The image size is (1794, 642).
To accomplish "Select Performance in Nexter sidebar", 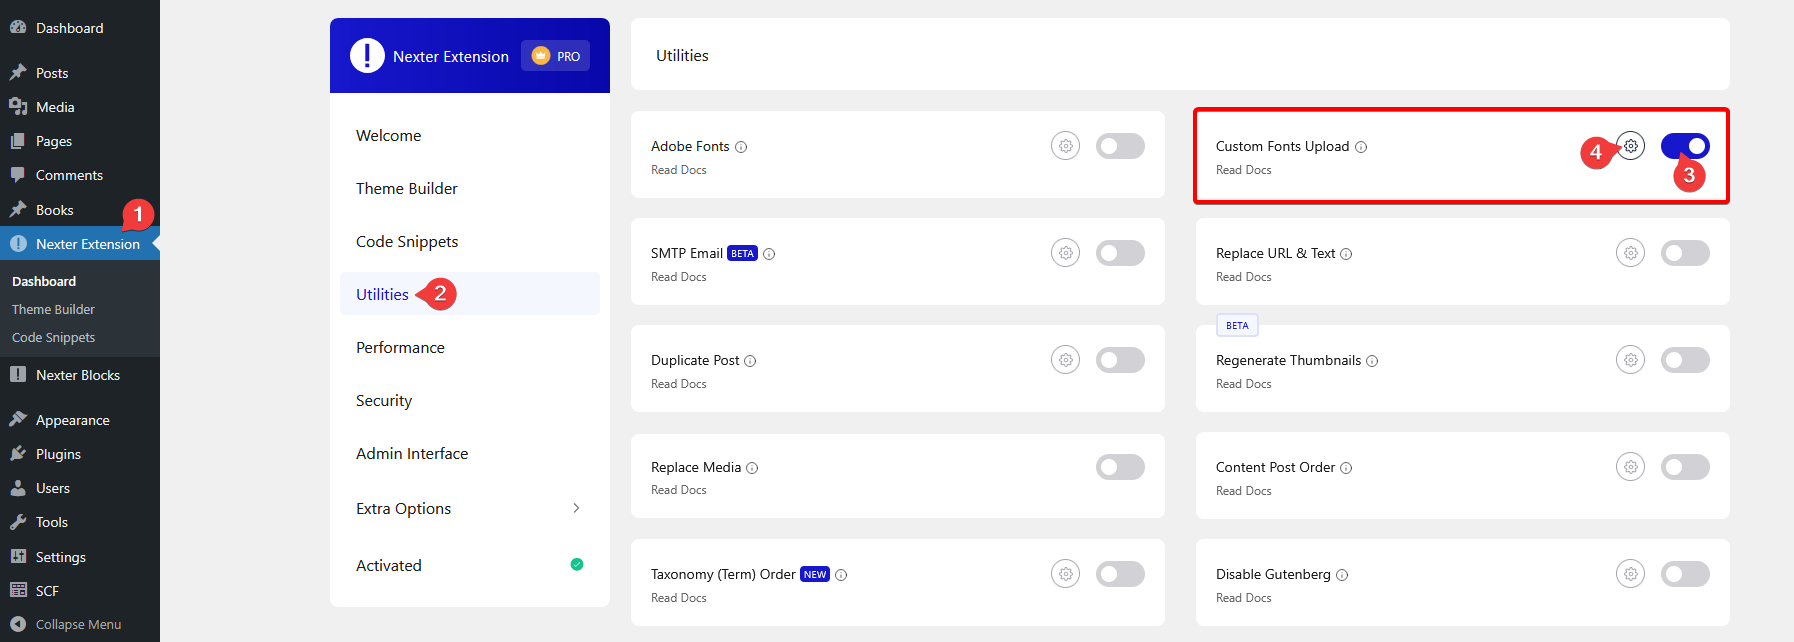I will (x=400, y=347).
